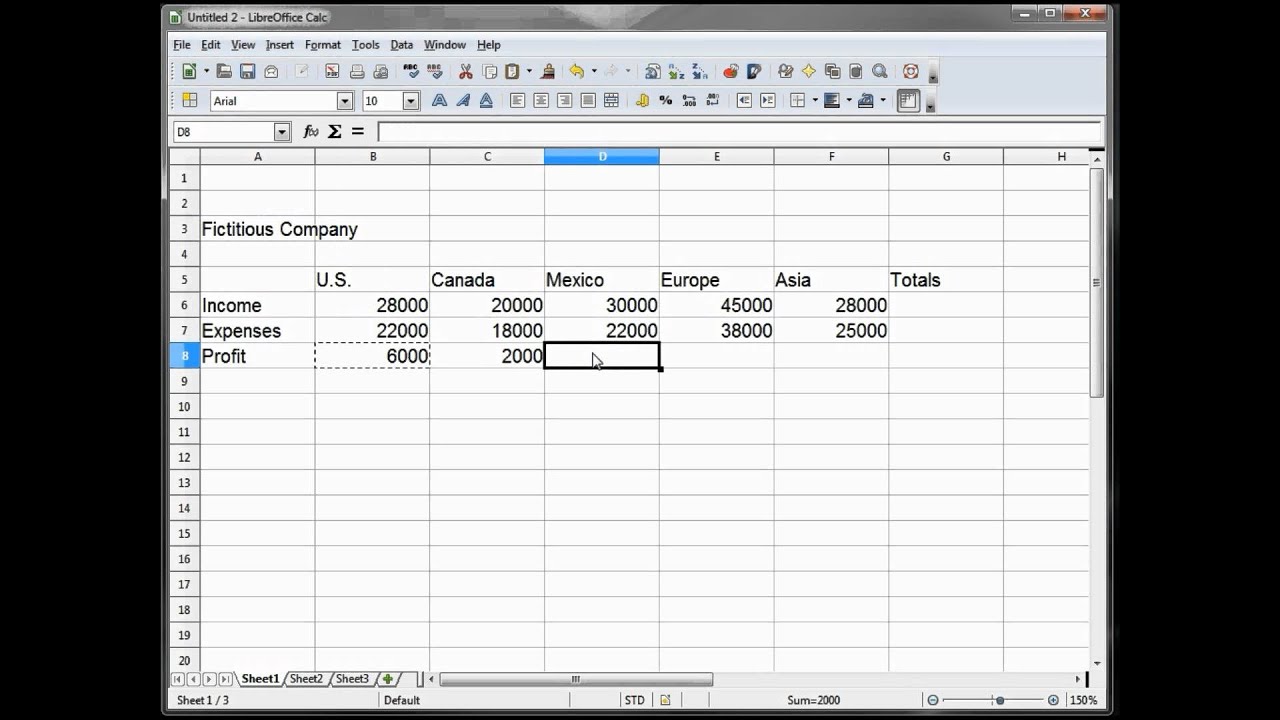
Task: Open the Tools menu
Action: pos(365,45)
